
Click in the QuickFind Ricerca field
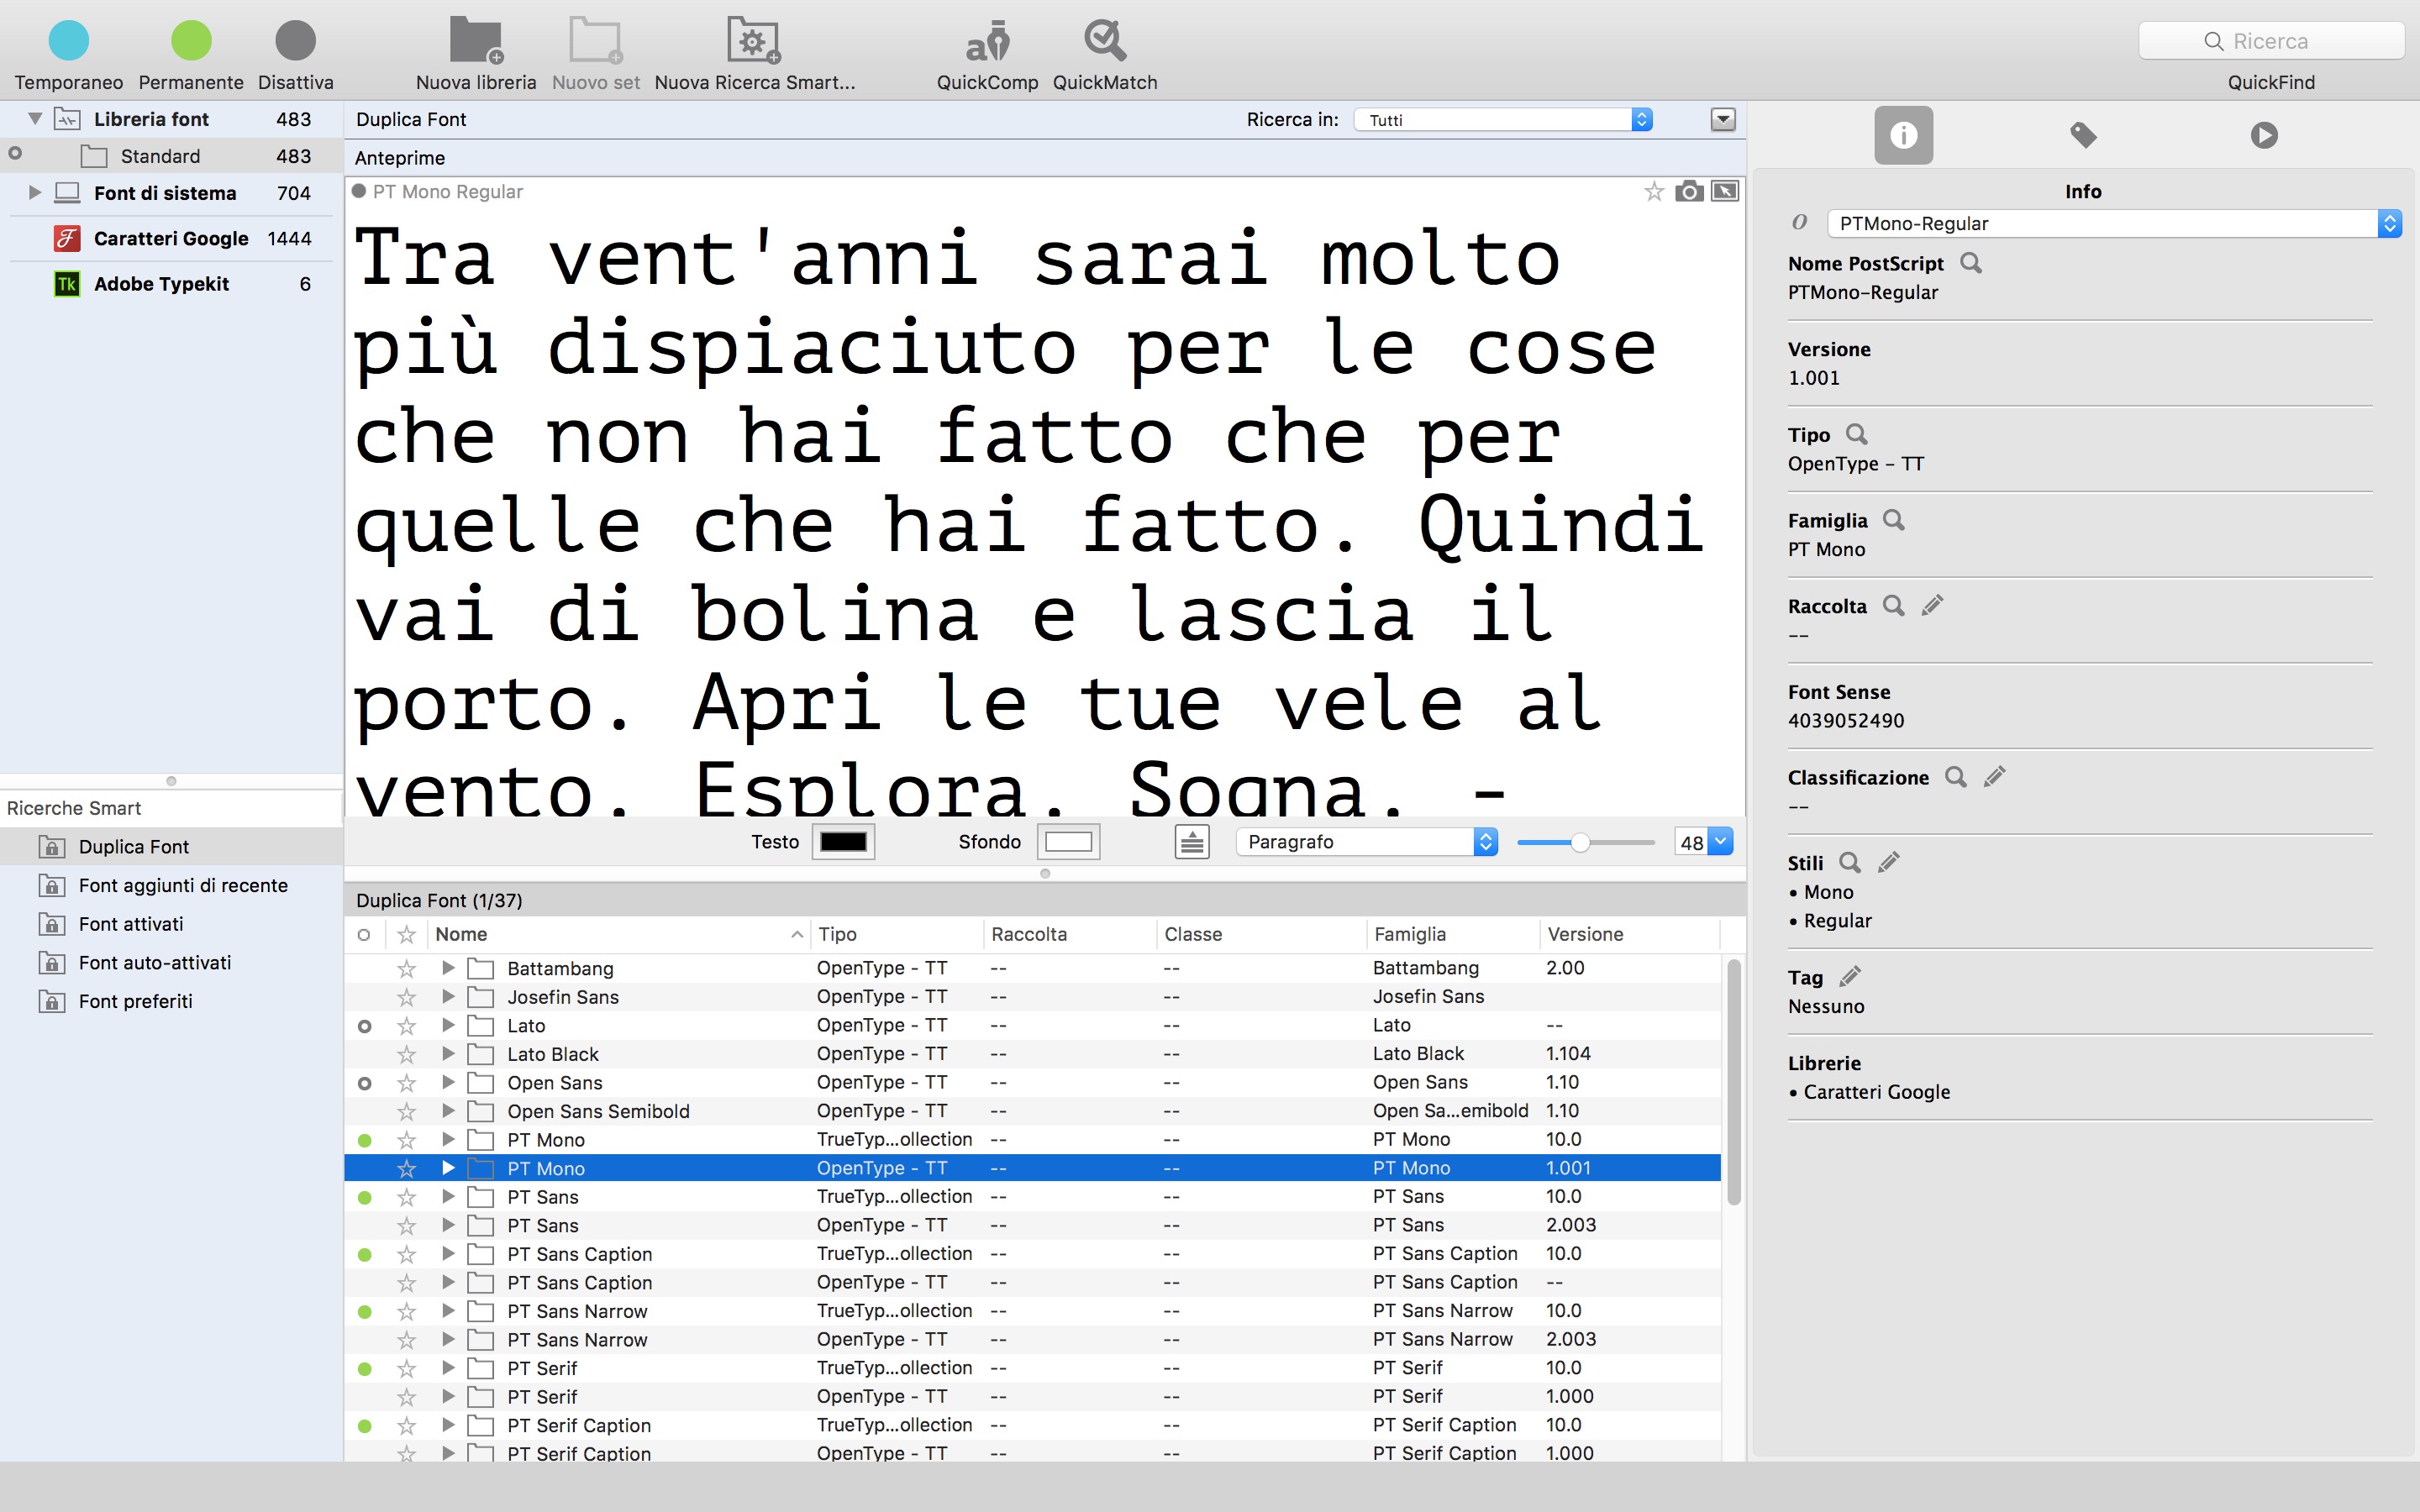[2271, 41]
